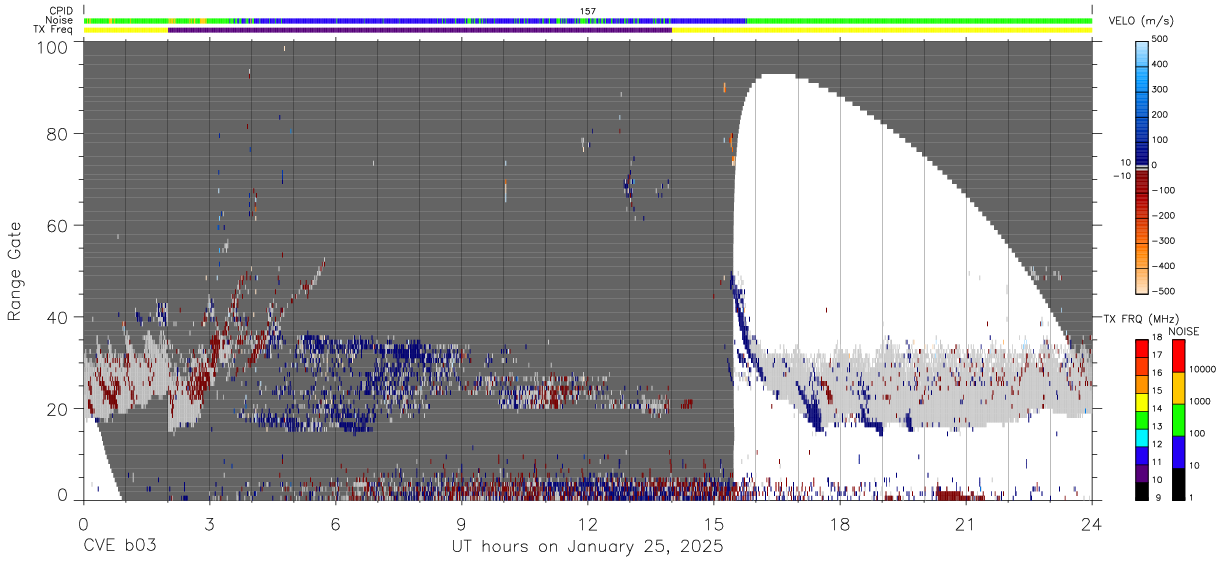
Task: Click the 400 tick on the velocity scale
Action: click(x=1162, y=64)
